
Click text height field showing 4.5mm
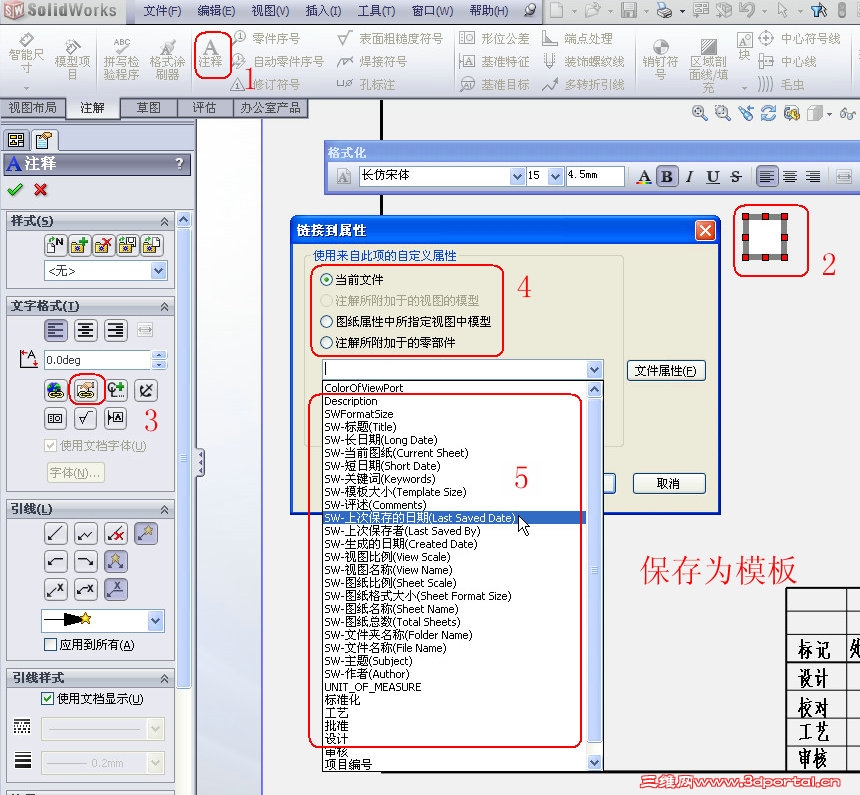click(595, 176)
